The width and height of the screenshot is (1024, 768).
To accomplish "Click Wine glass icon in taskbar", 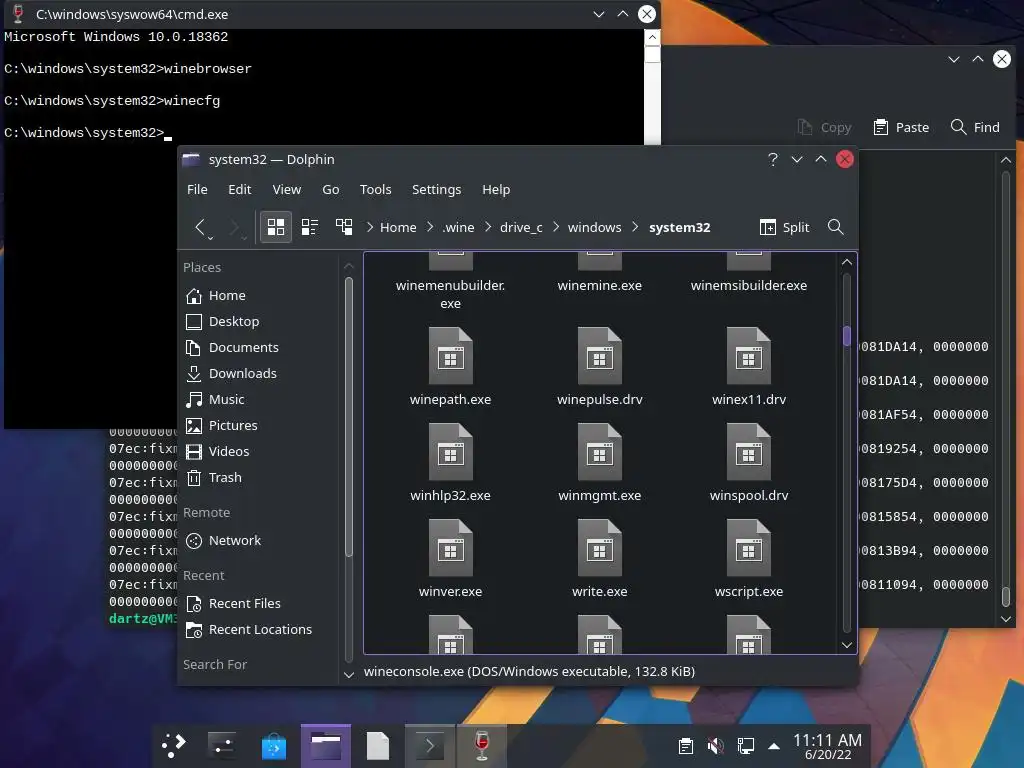I will tap(481, 746).
